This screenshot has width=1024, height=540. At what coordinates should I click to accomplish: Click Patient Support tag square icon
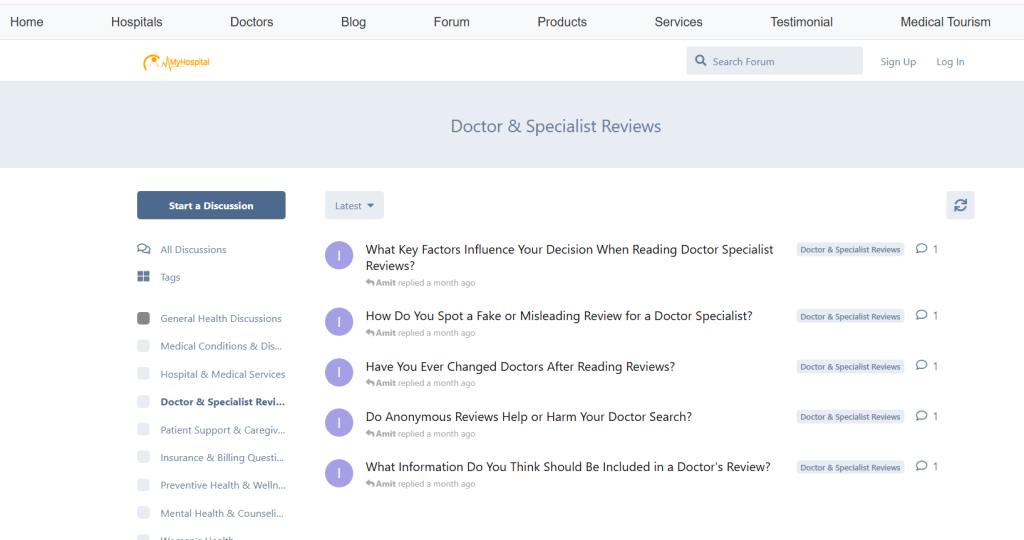click(x=144, y=429)
